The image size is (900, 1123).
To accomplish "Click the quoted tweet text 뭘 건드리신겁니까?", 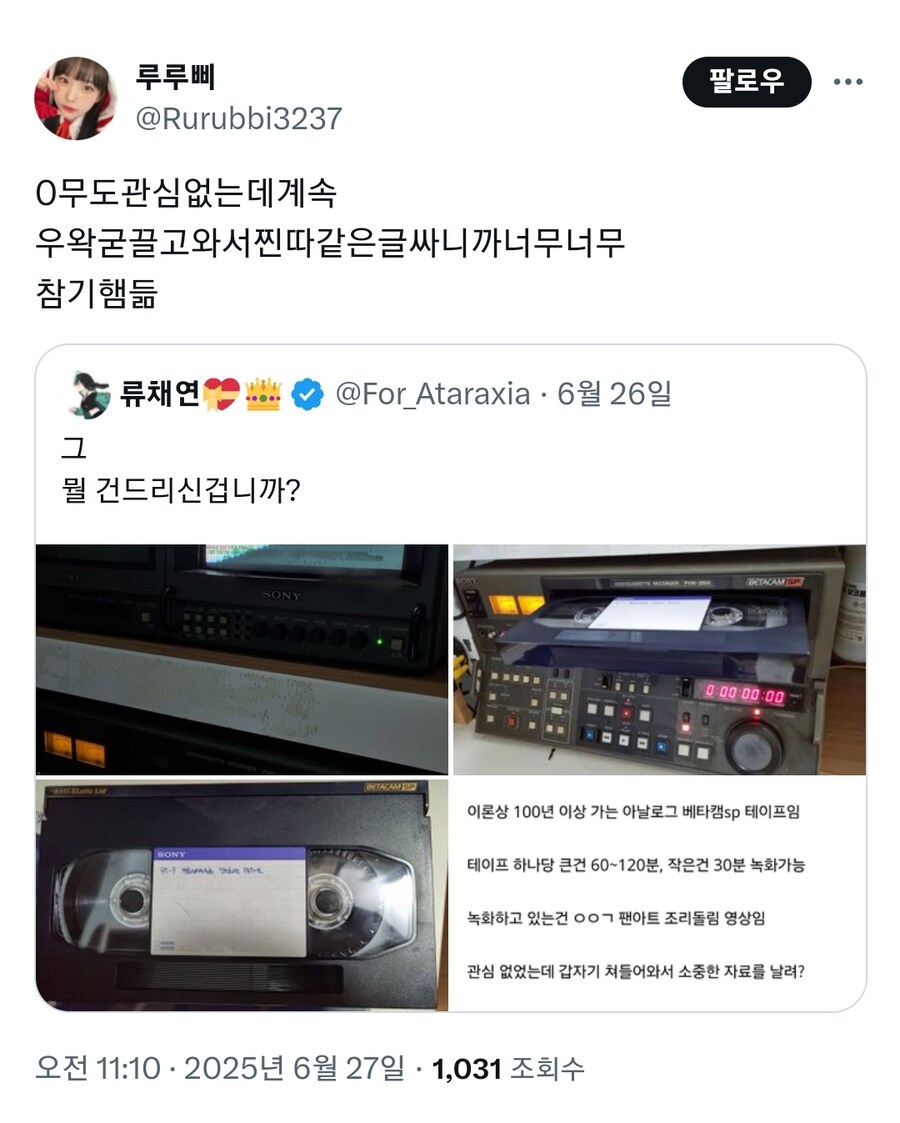I will coord(181,491).
